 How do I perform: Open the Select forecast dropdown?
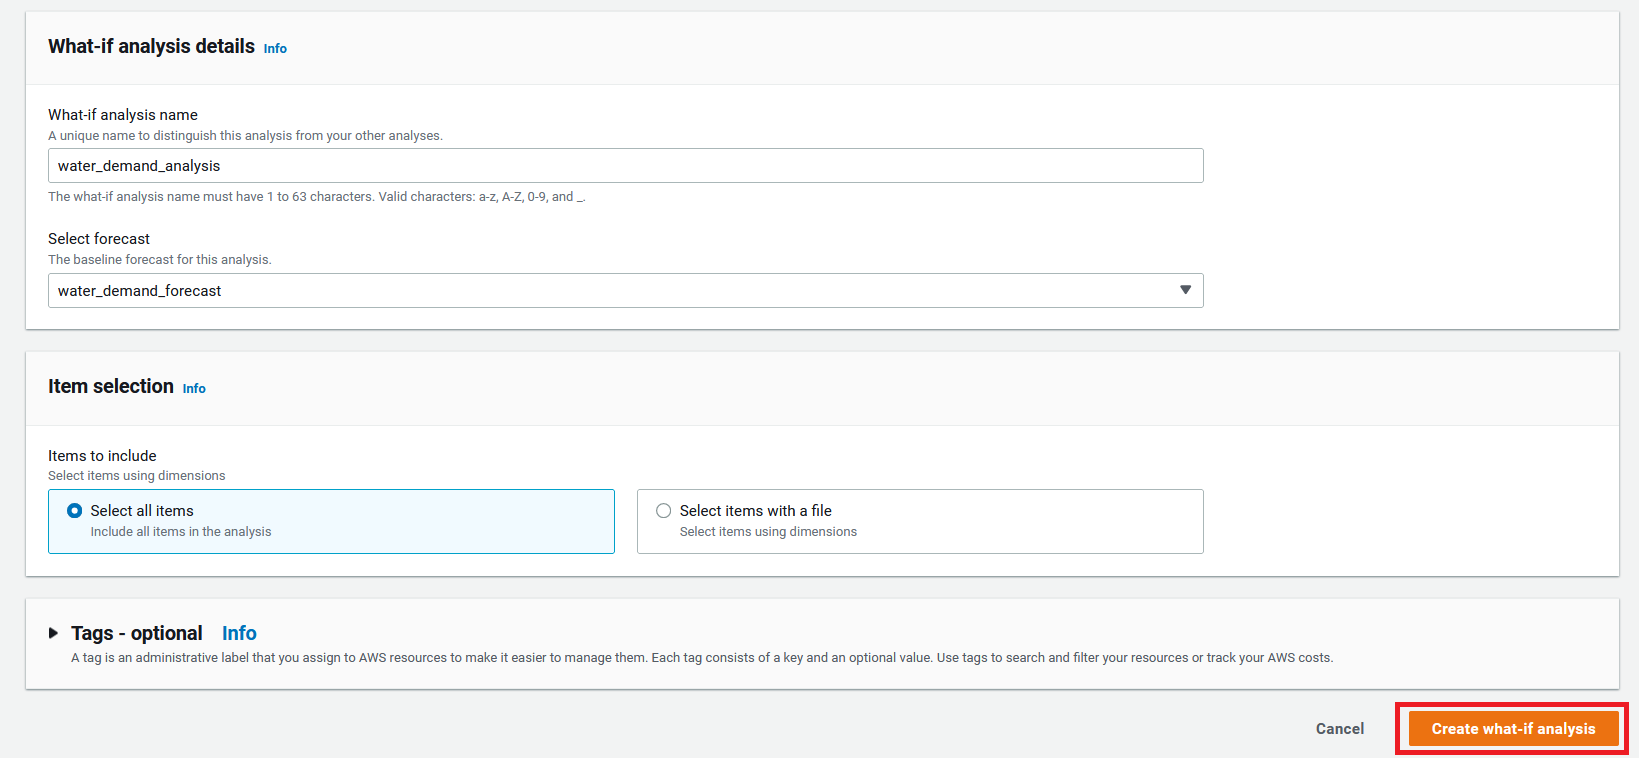tap(625, 291)
